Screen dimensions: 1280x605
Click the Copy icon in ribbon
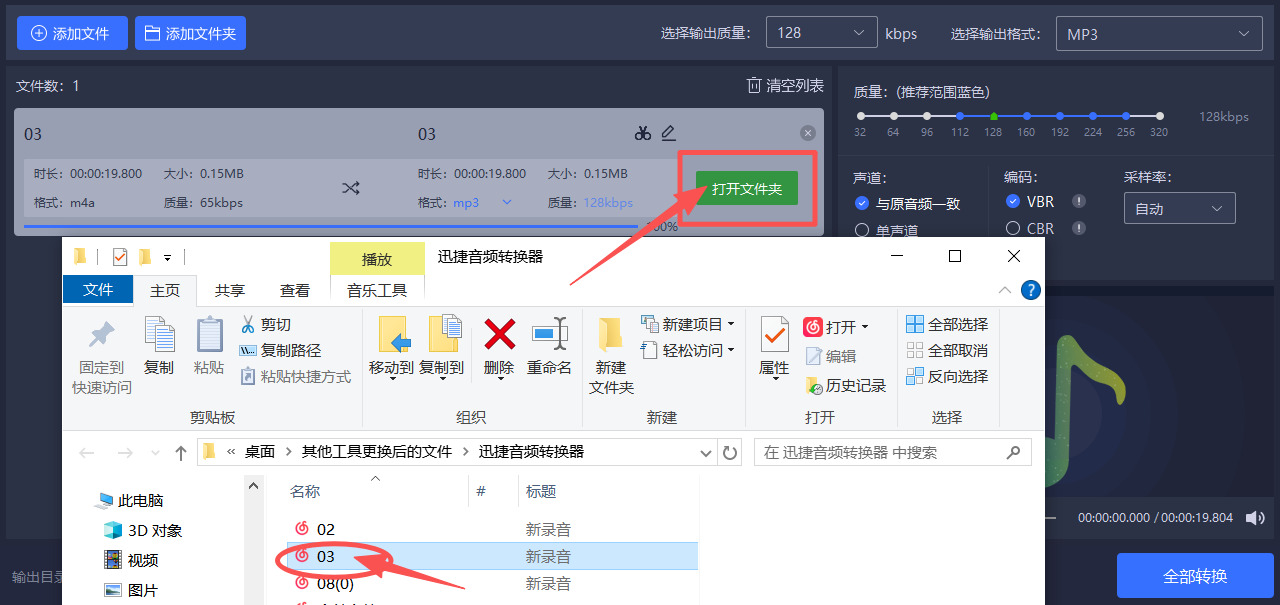tap(159, 334)
